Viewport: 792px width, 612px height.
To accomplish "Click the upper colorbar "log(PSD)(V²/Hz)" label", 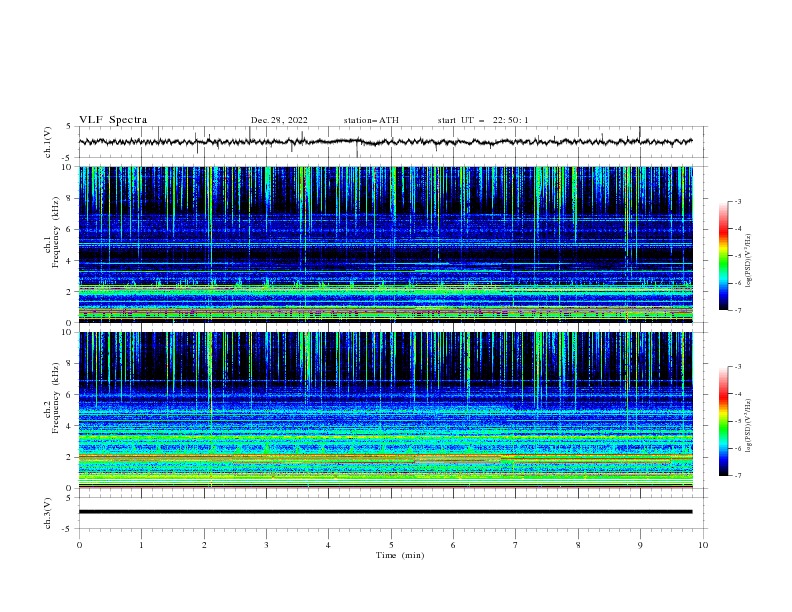I will coord(748,261).
